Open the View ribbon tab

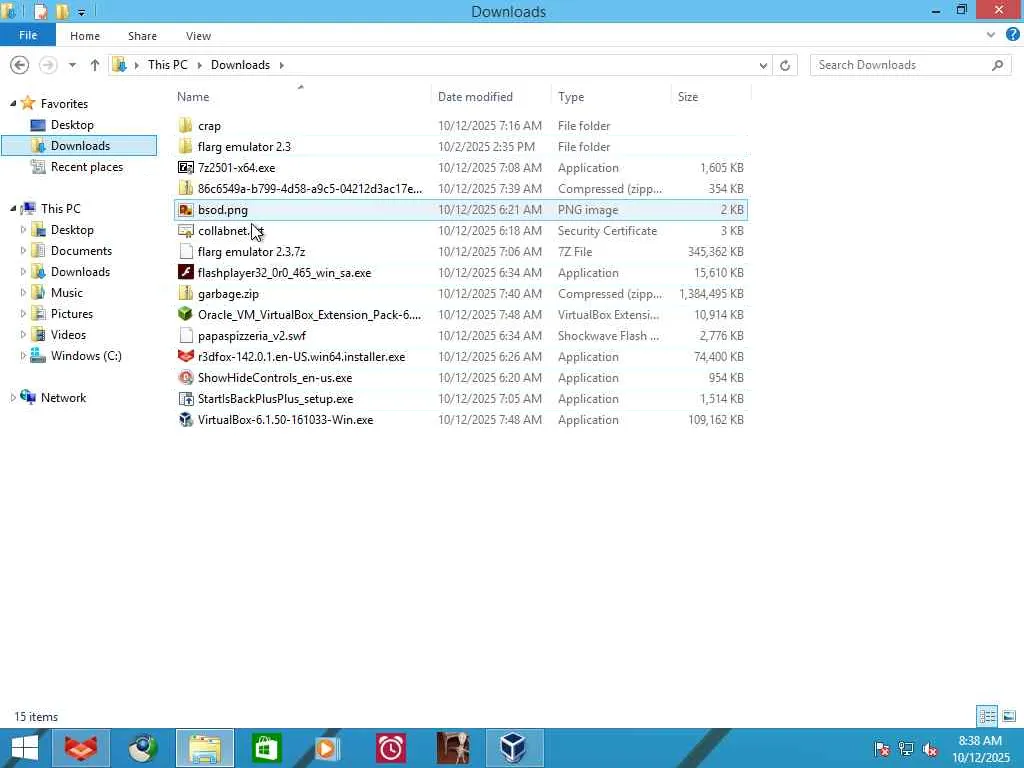tap(198, 36)
